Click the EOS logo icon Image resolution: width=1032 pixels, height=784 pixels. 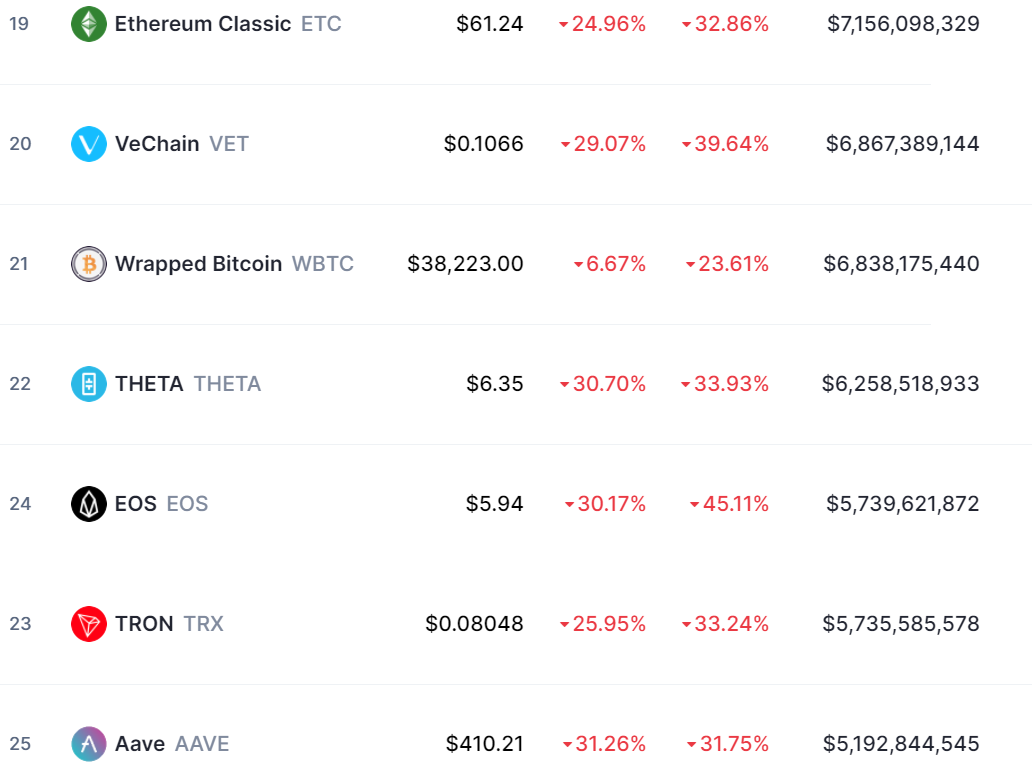point(89,504)
